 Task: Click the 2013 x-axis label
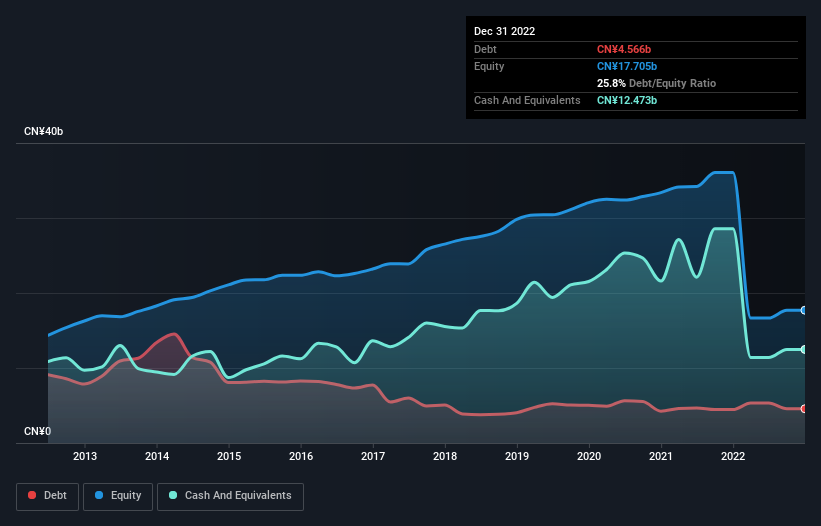[x=85, y=456]
